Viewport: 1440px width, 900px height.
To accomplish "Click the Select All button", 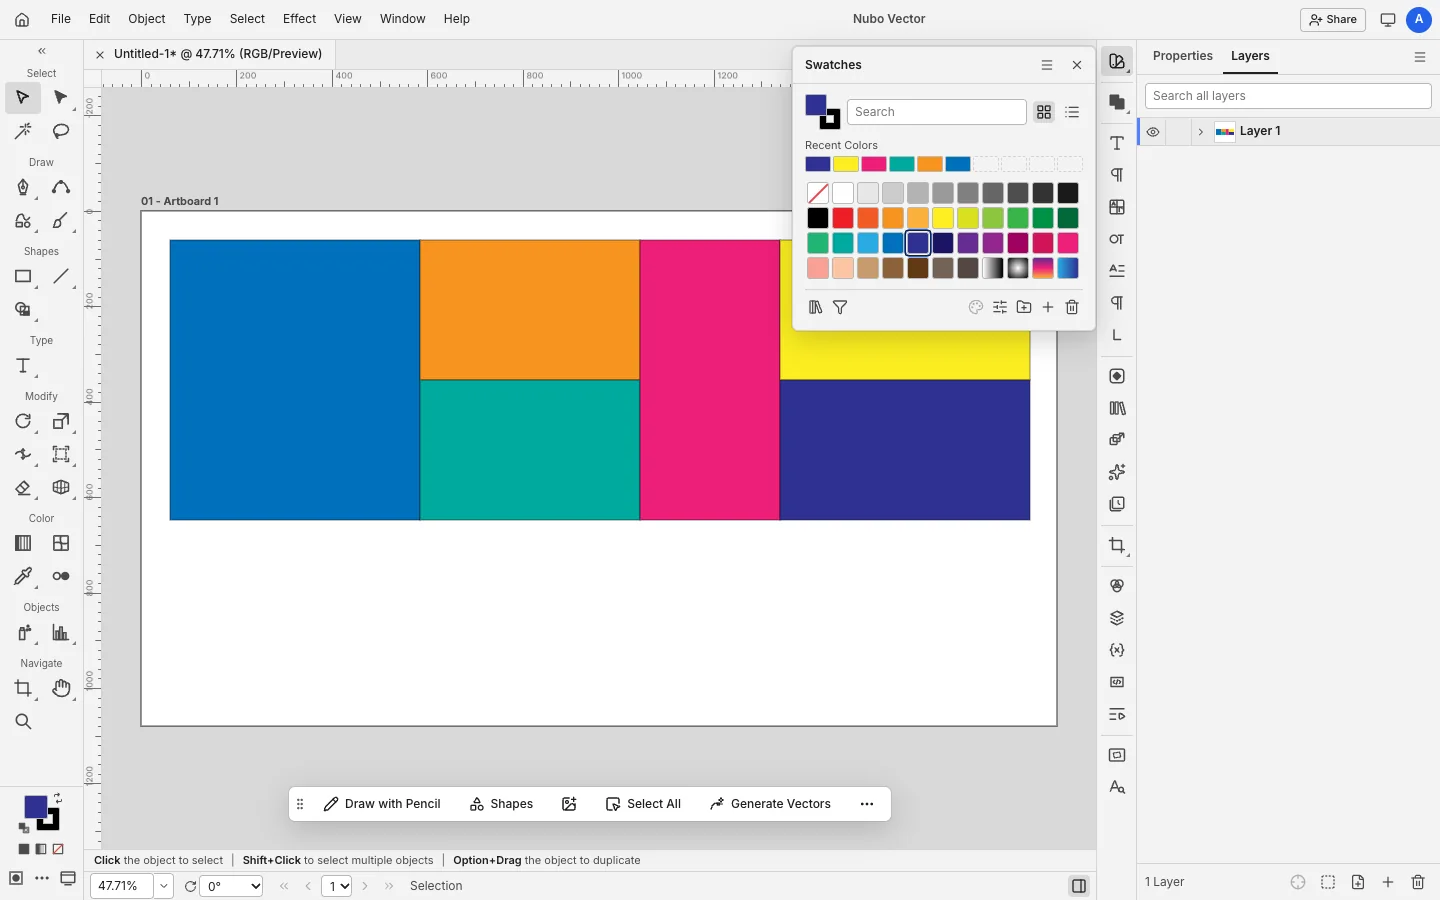I will tap(643, 804).
